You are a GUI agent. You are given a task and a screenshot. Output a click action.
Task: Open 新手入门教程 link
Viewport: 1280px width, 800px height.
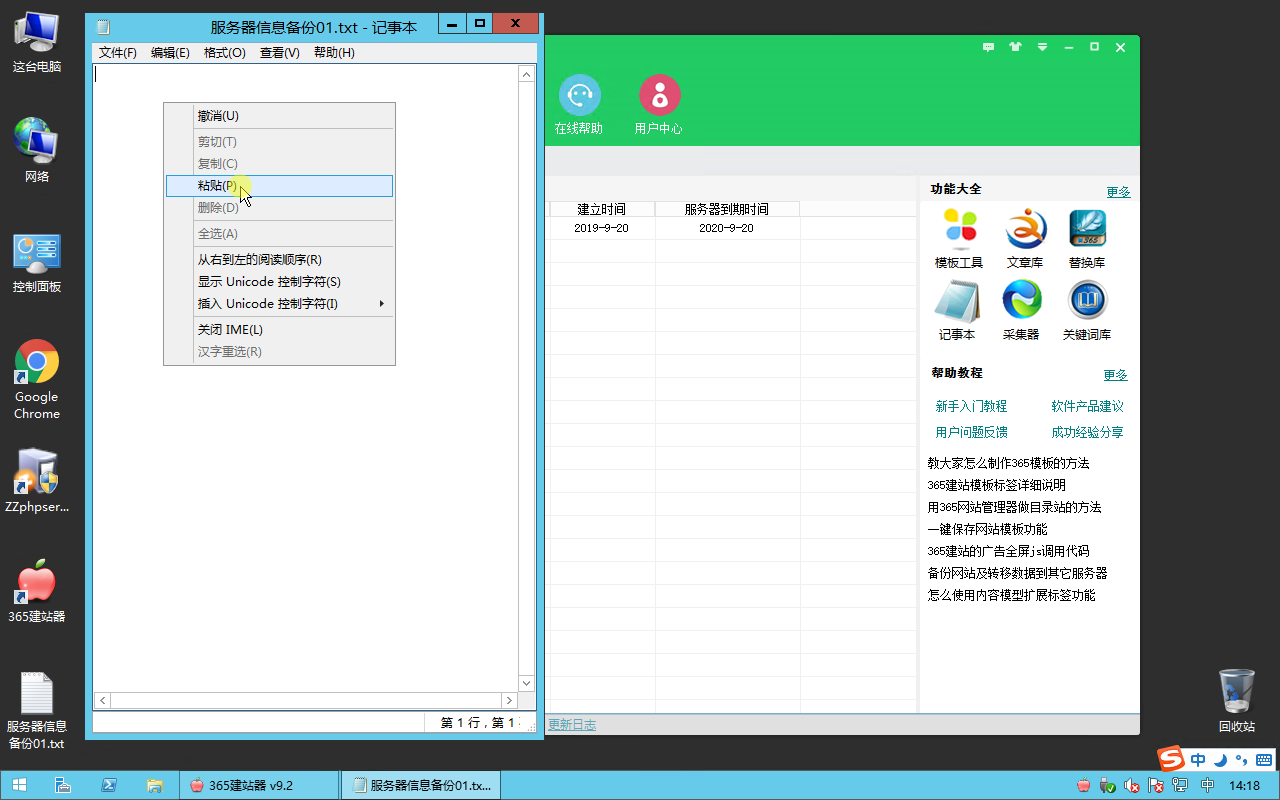click(x=971, y=406)
